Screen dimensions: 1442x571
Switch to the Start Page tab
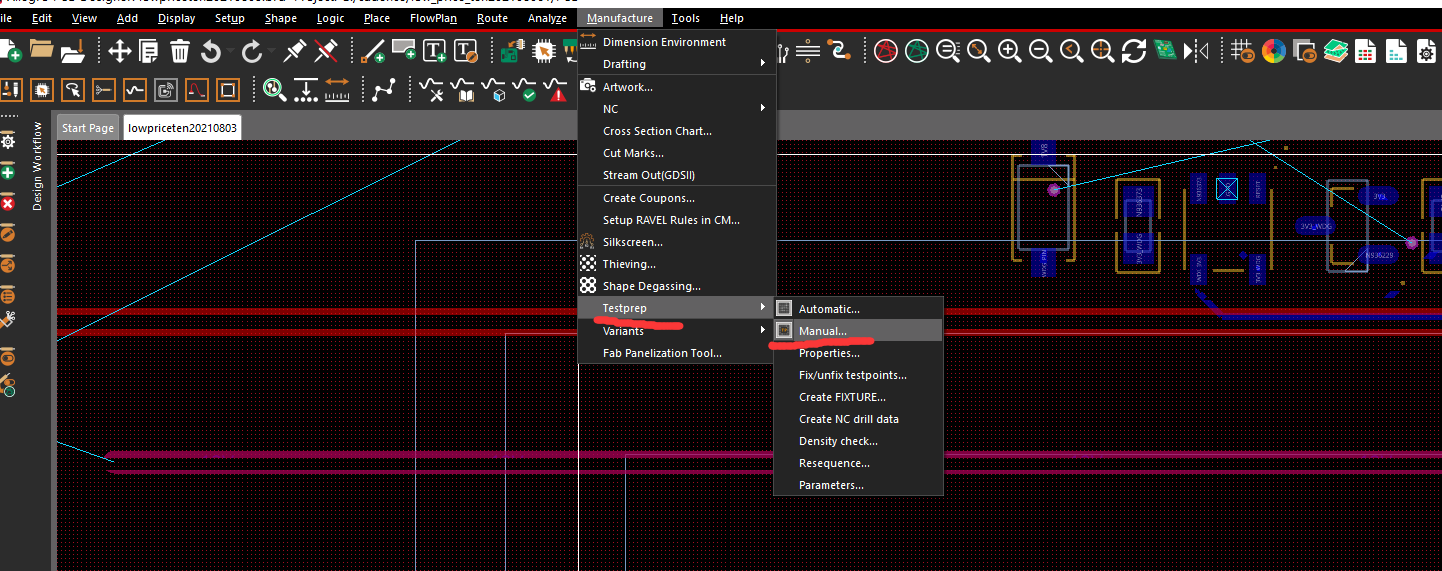click(x=88, y=128)
